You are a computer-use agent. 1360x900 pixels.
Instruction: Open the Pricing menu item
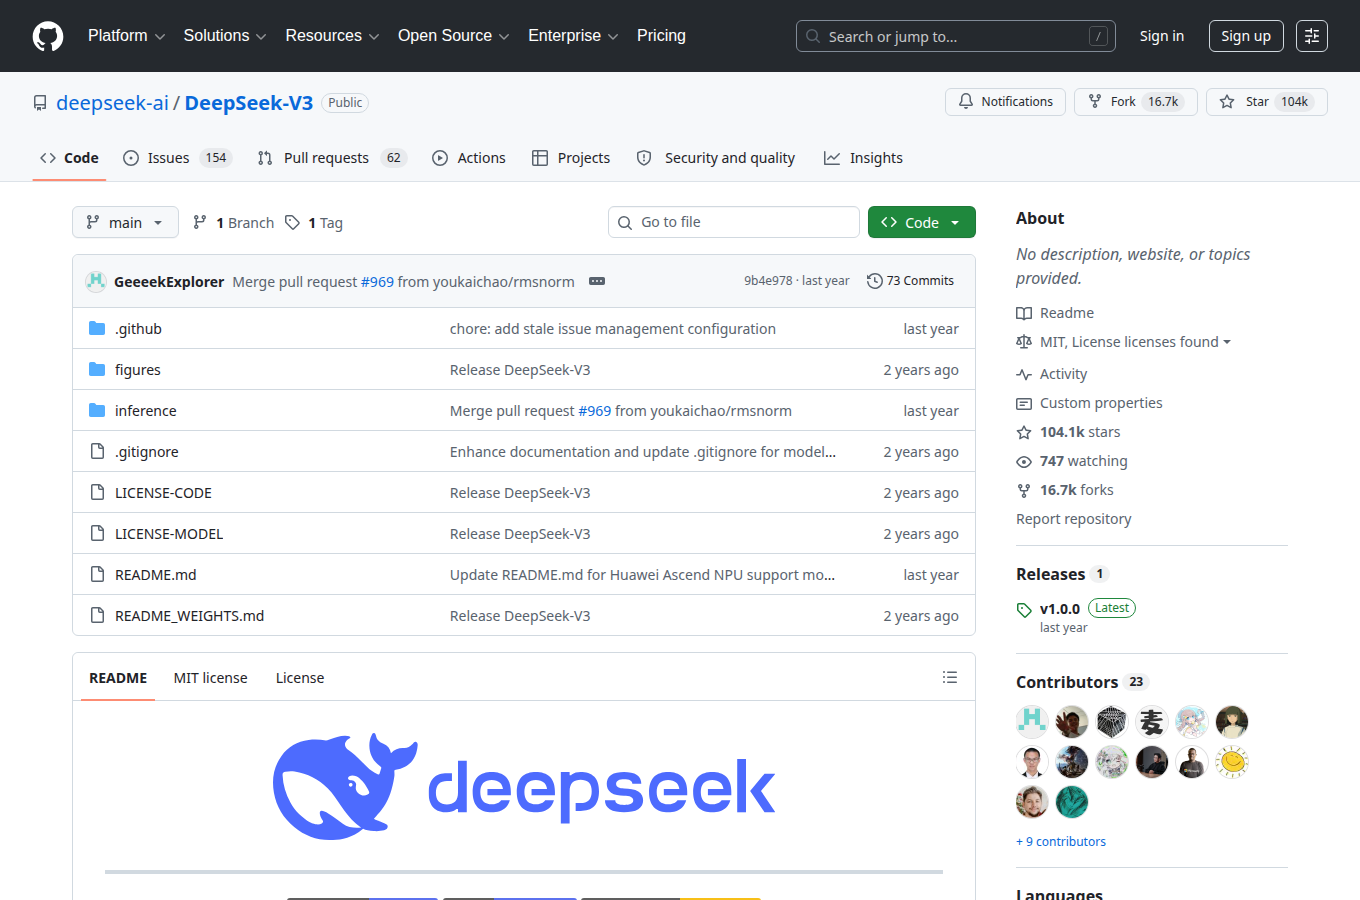coord(661,36)
